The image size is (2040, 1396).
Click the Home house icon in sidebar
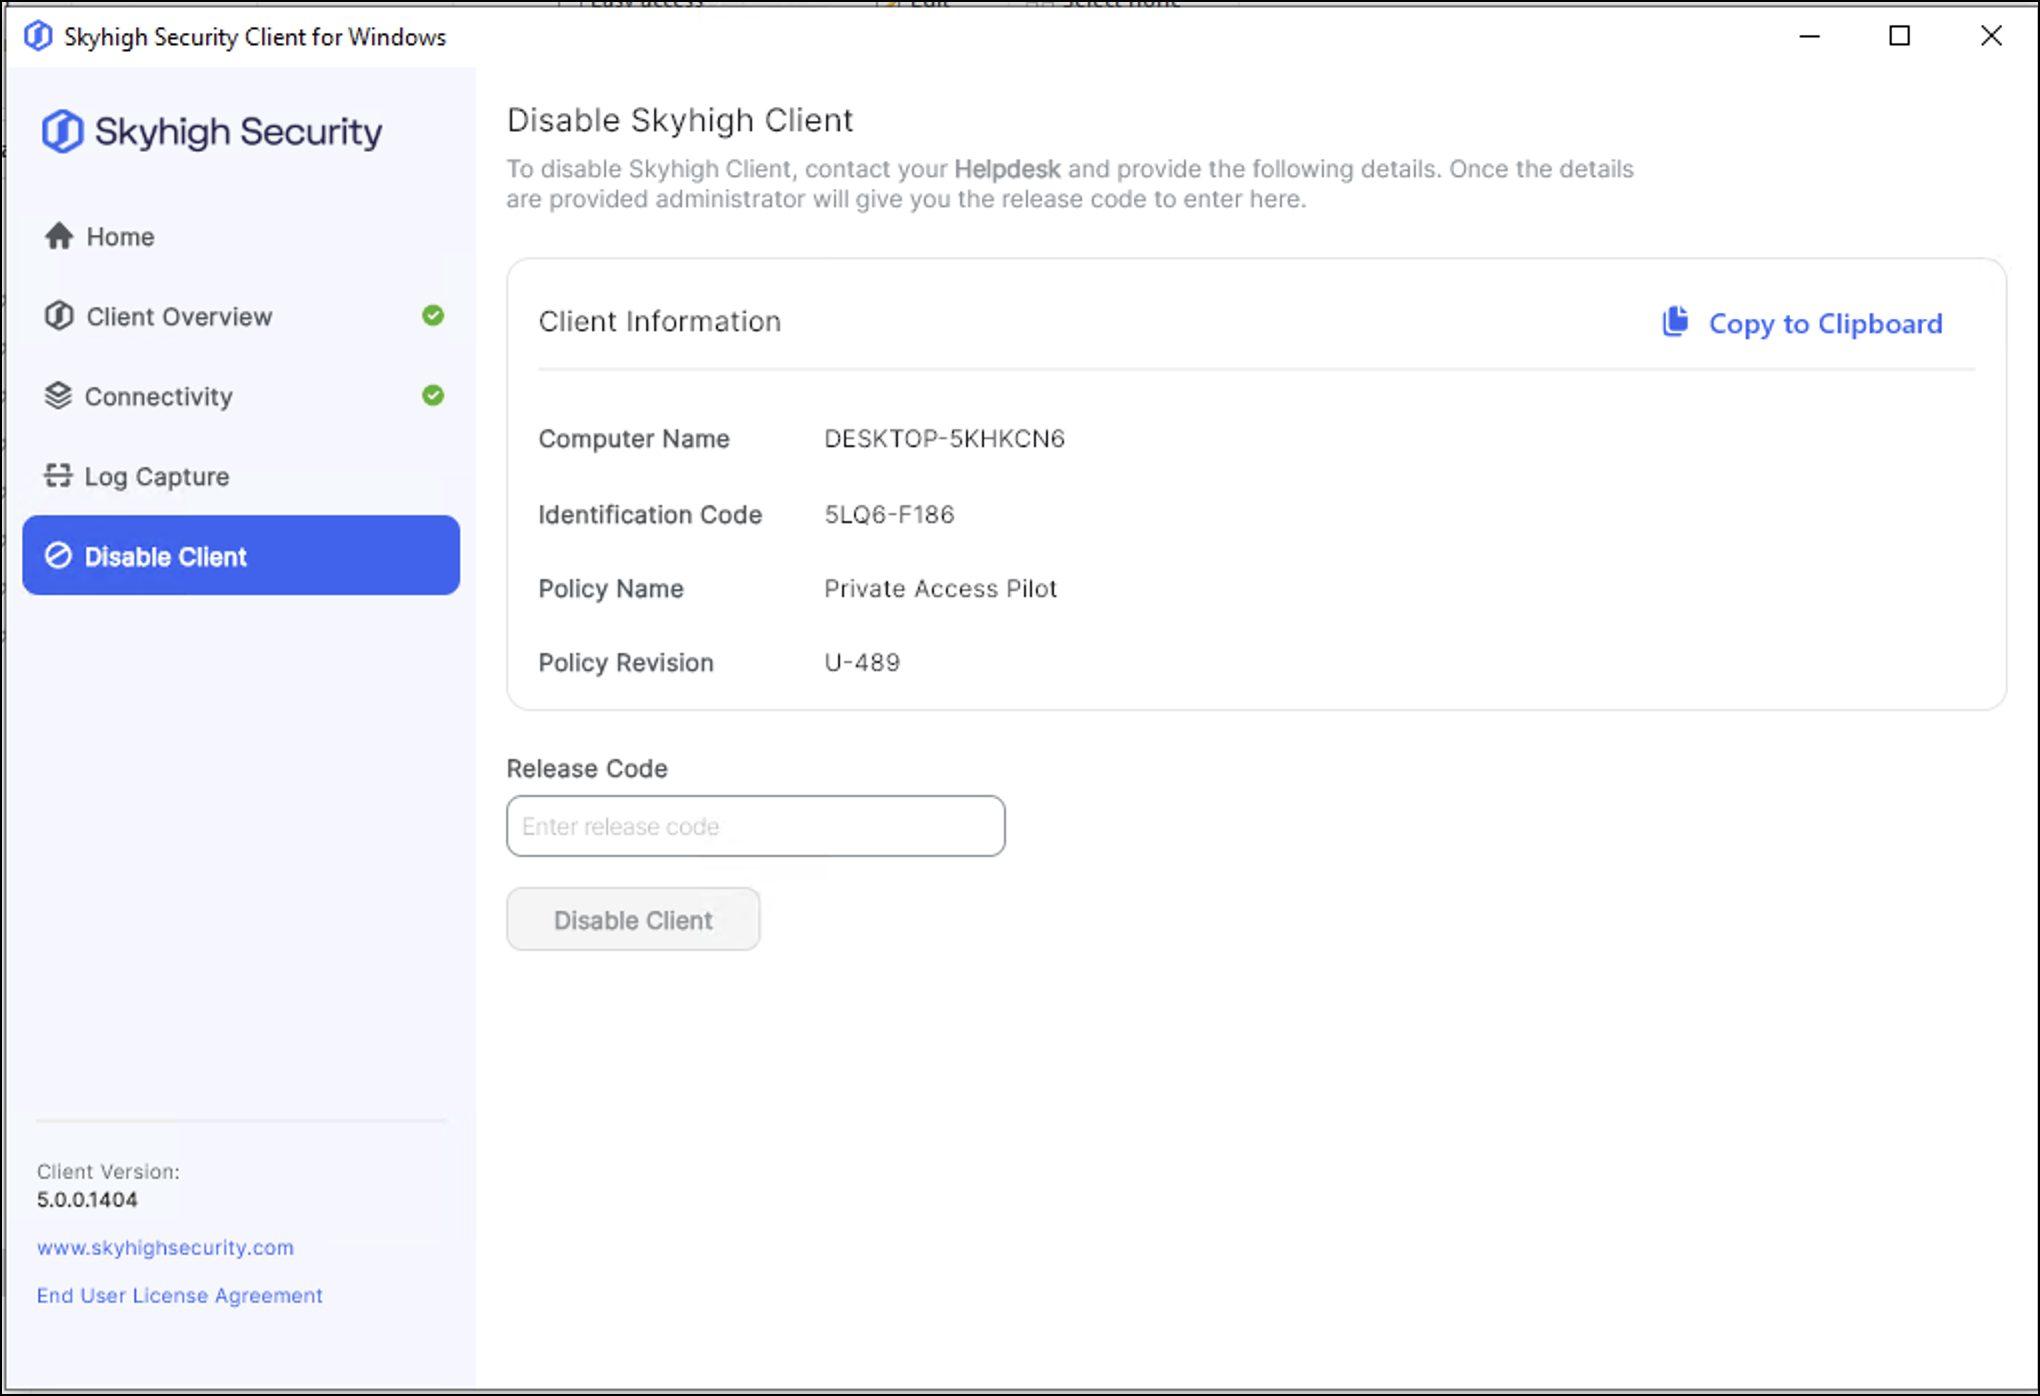(59, 236)
